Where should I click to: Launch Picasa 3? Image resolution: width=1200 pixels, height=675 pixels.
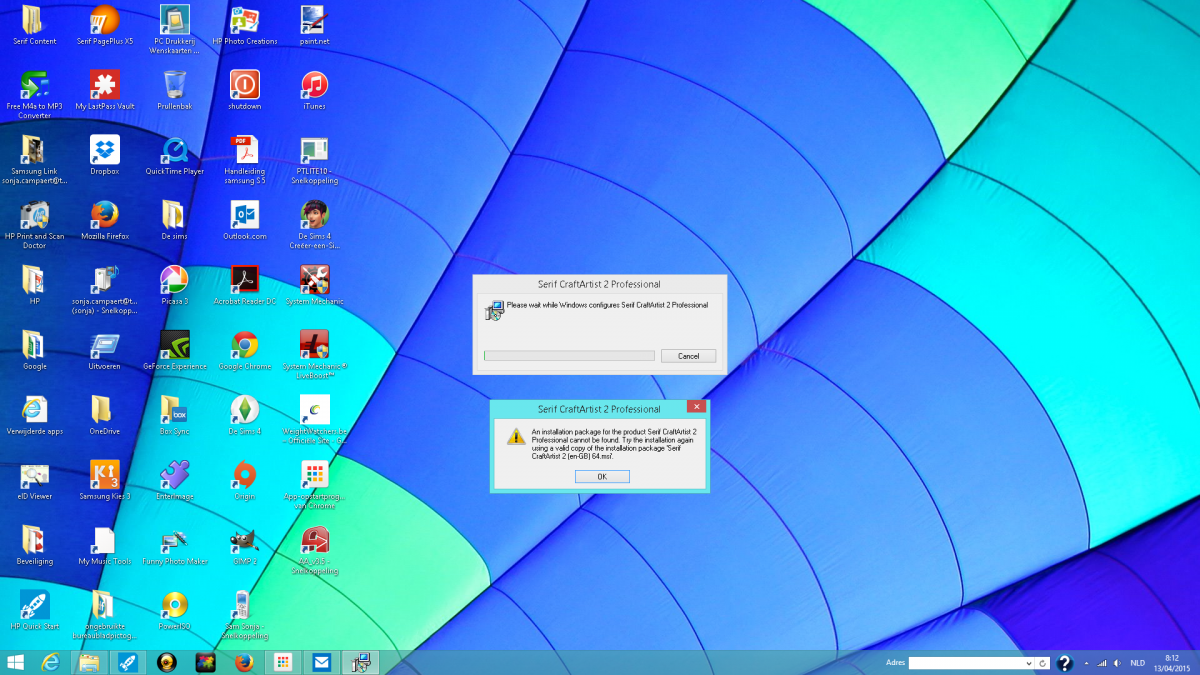coord(174,286)
